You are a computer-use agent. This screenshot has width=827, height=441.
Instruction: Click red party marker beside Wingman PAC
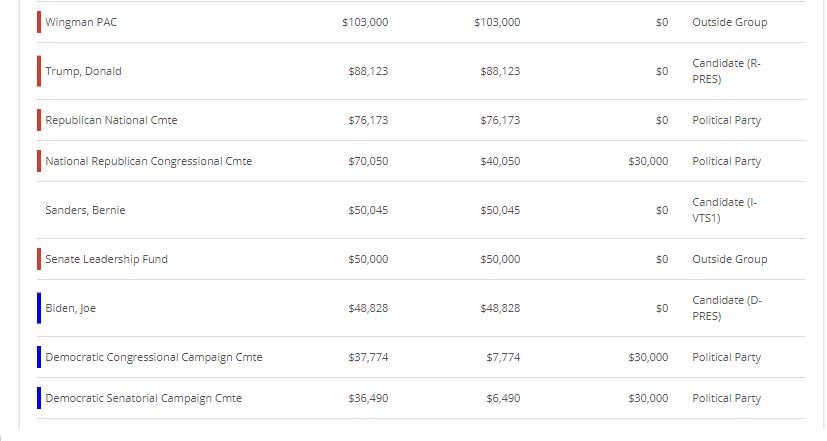[39, 22]
